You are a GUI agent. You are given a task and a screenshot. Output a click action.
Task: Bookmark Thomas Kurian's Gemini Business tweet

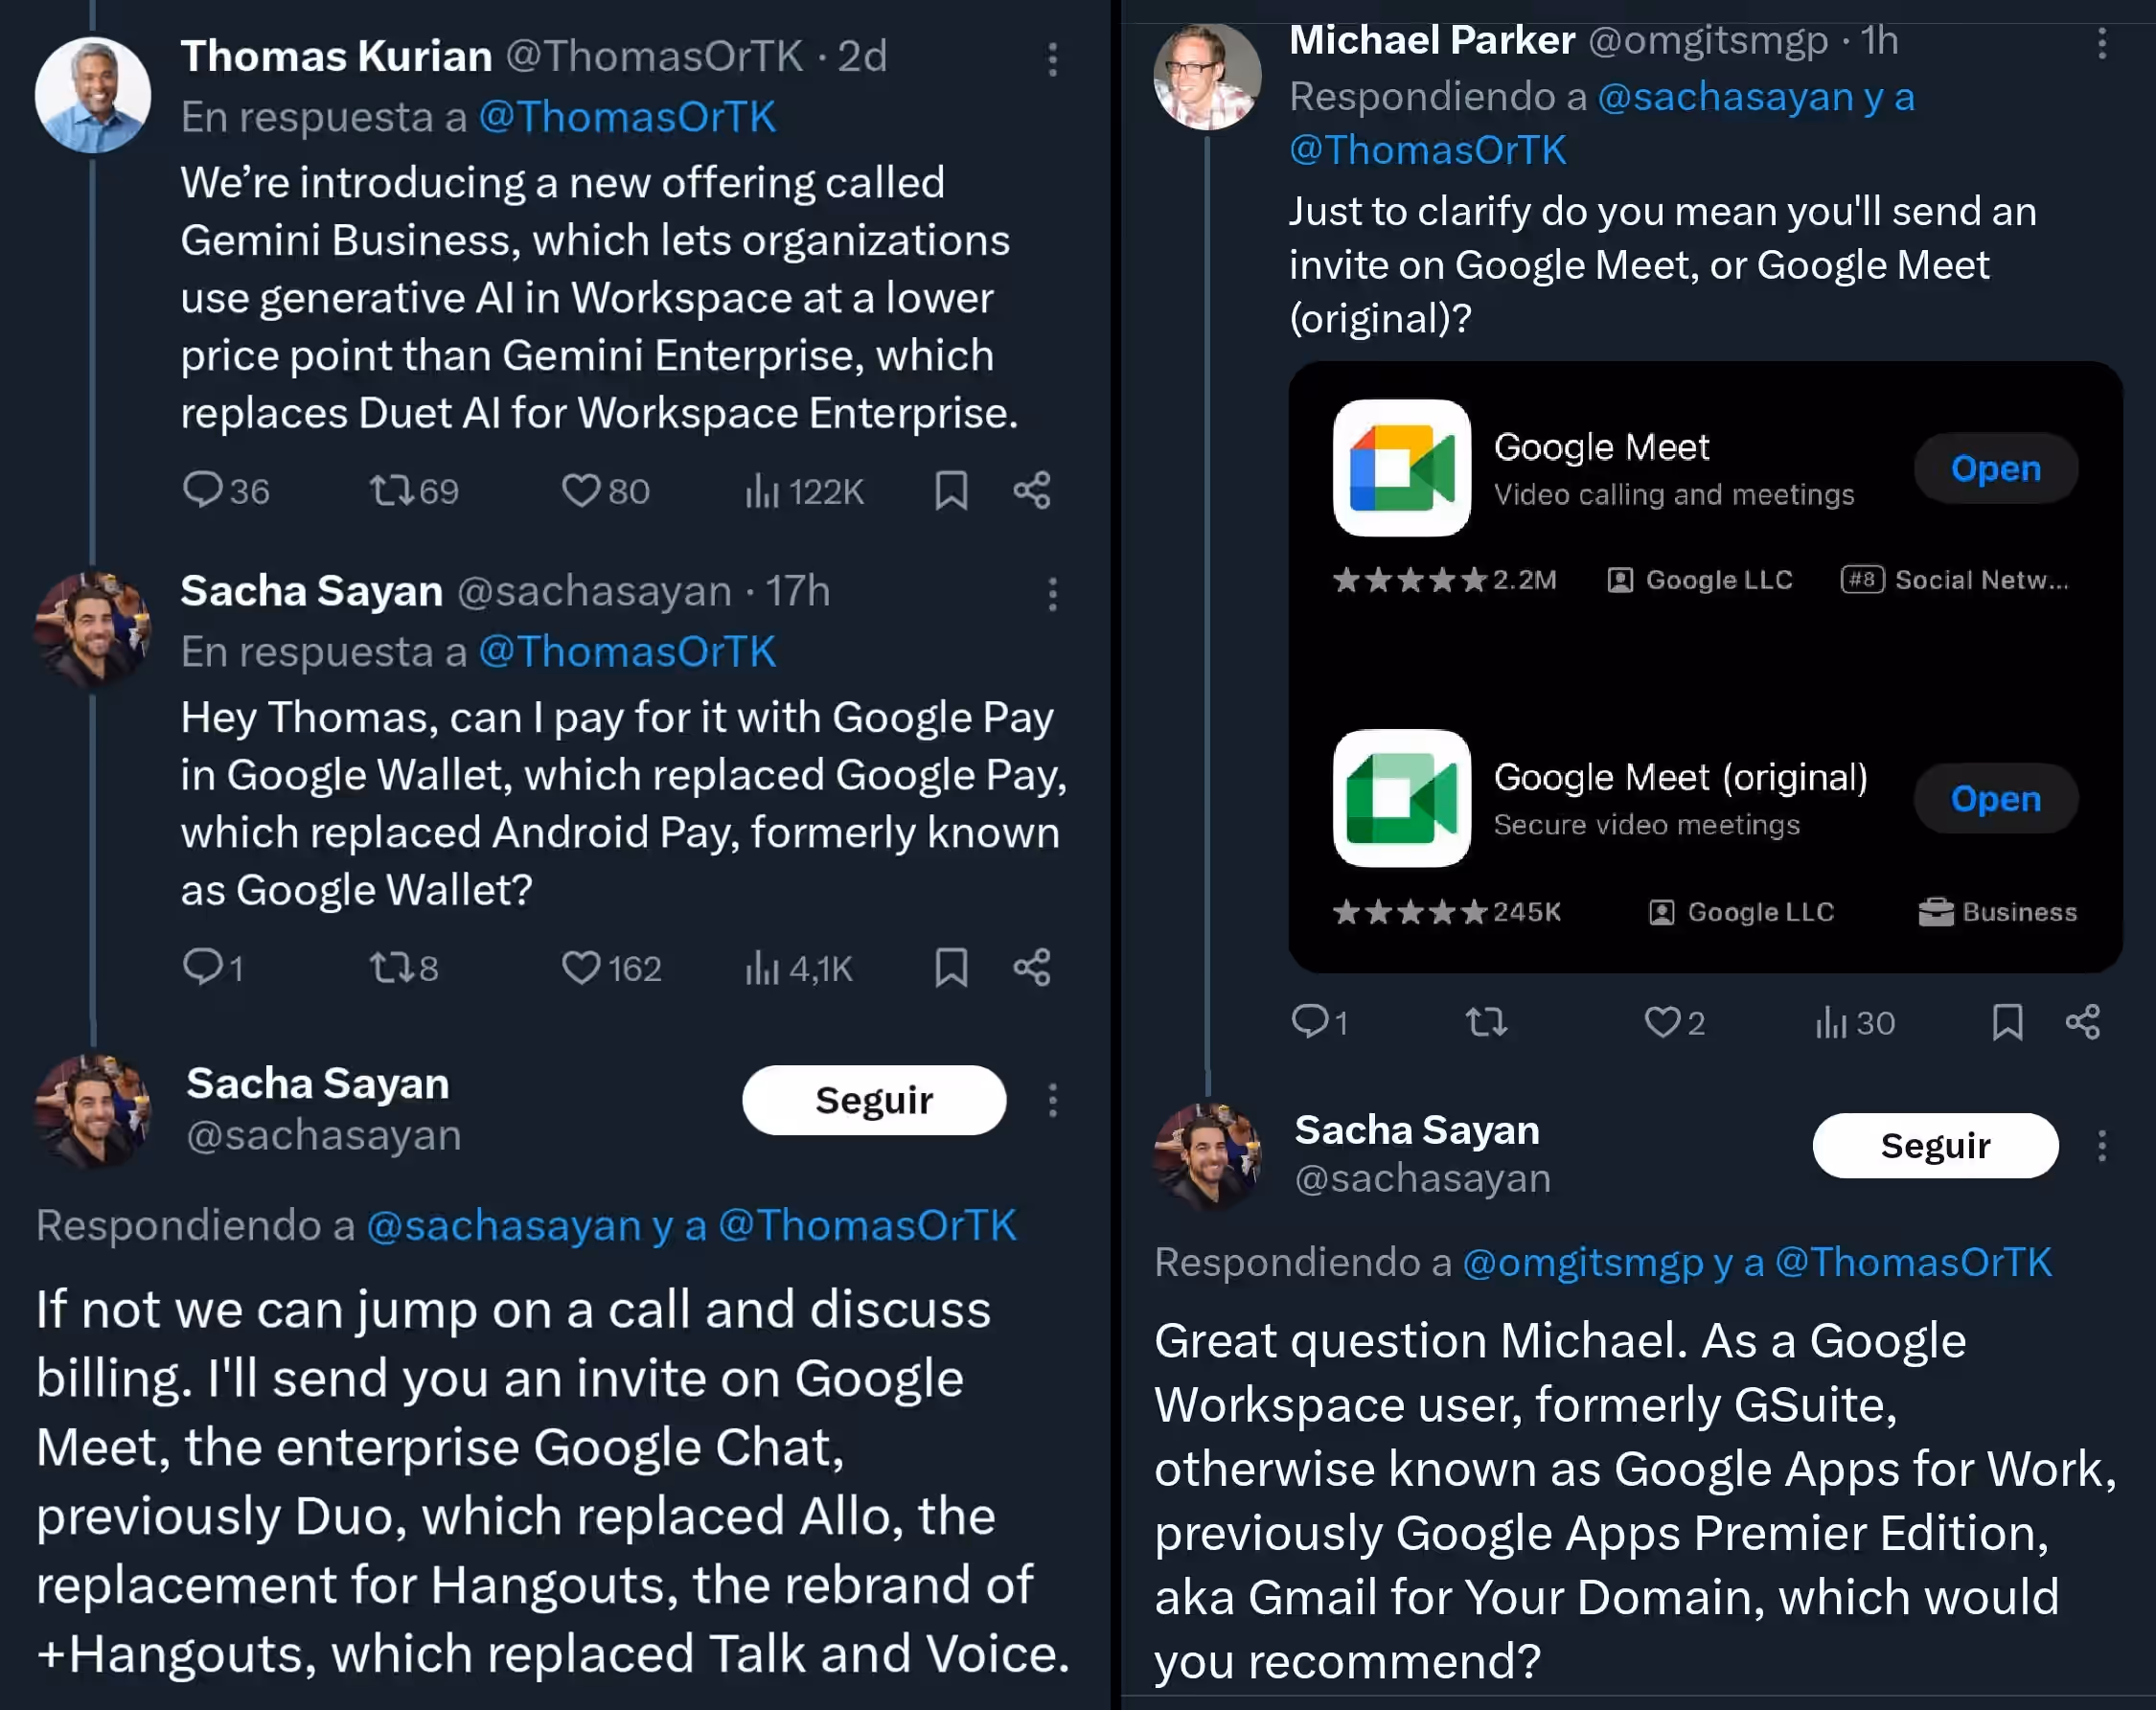coord(951,491)
